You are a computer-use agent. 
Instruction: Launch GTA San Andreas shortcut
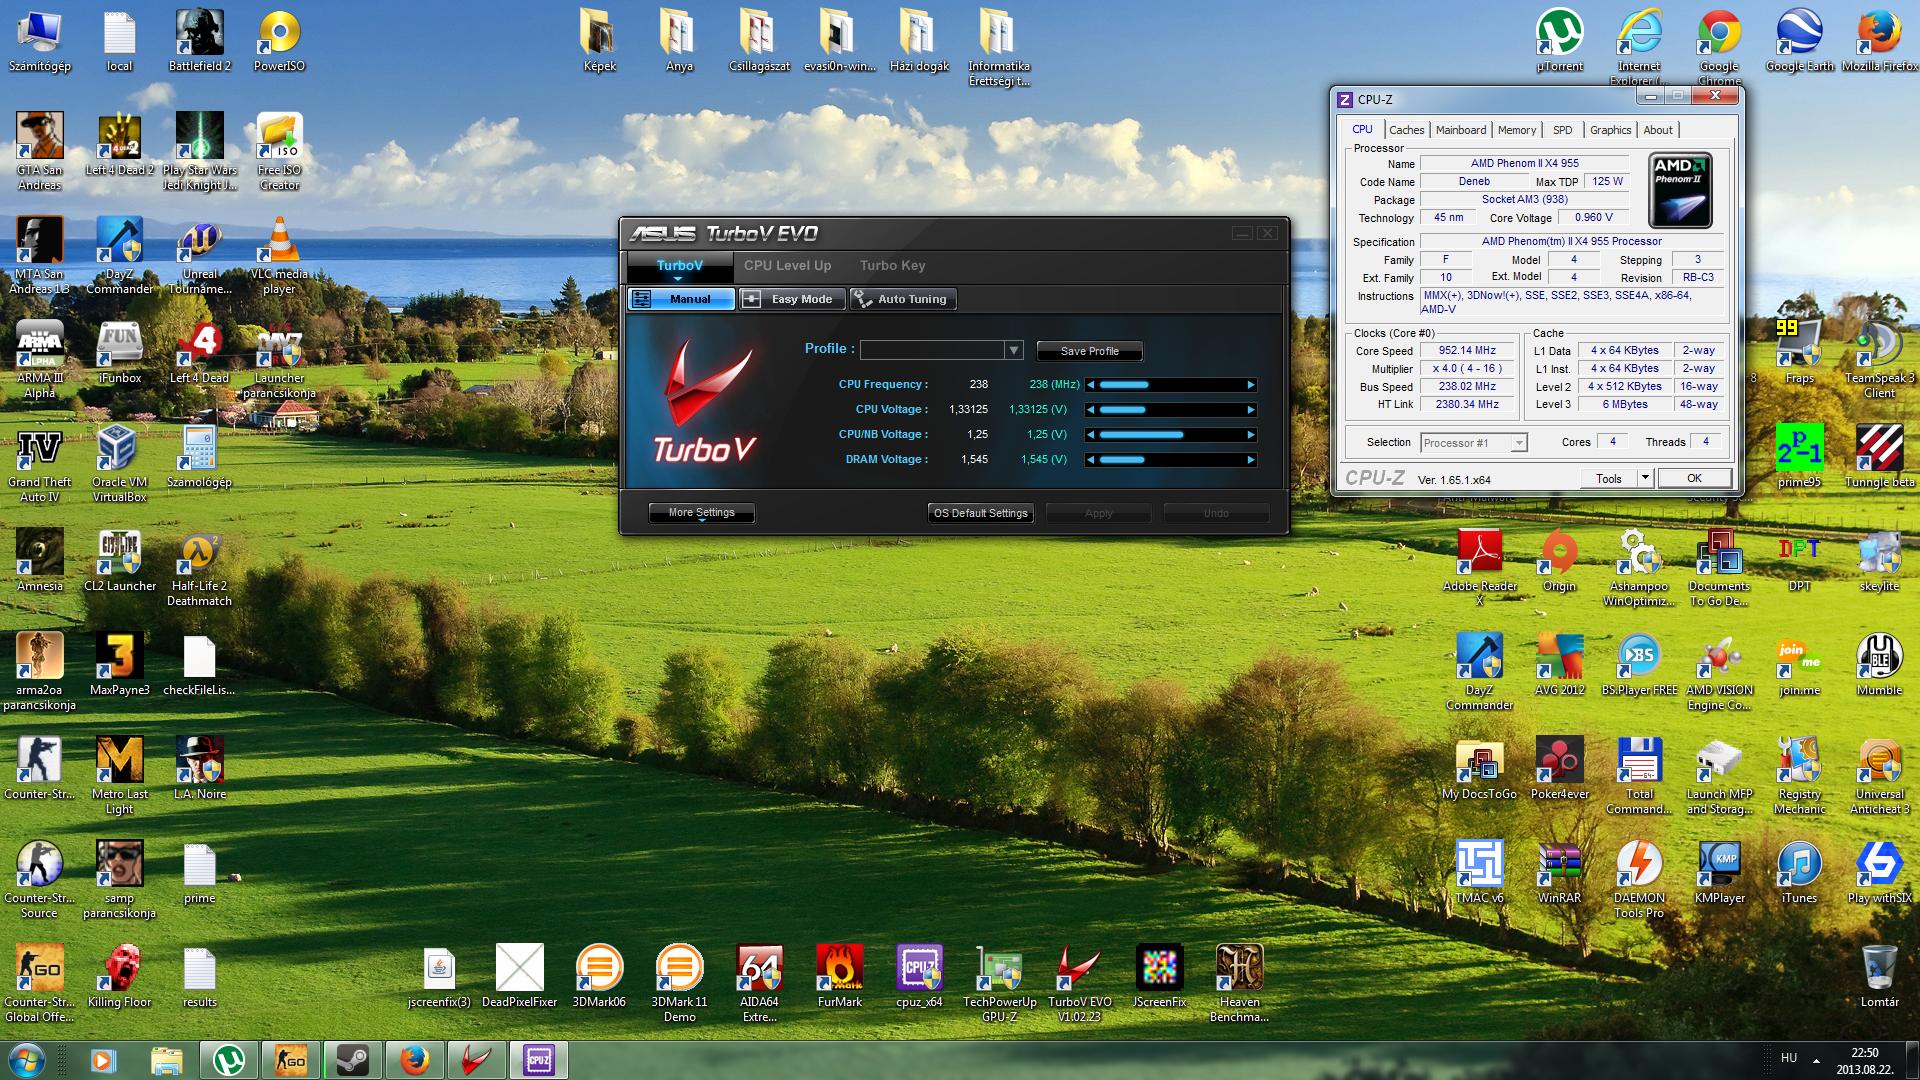click(x=40, y=151)
